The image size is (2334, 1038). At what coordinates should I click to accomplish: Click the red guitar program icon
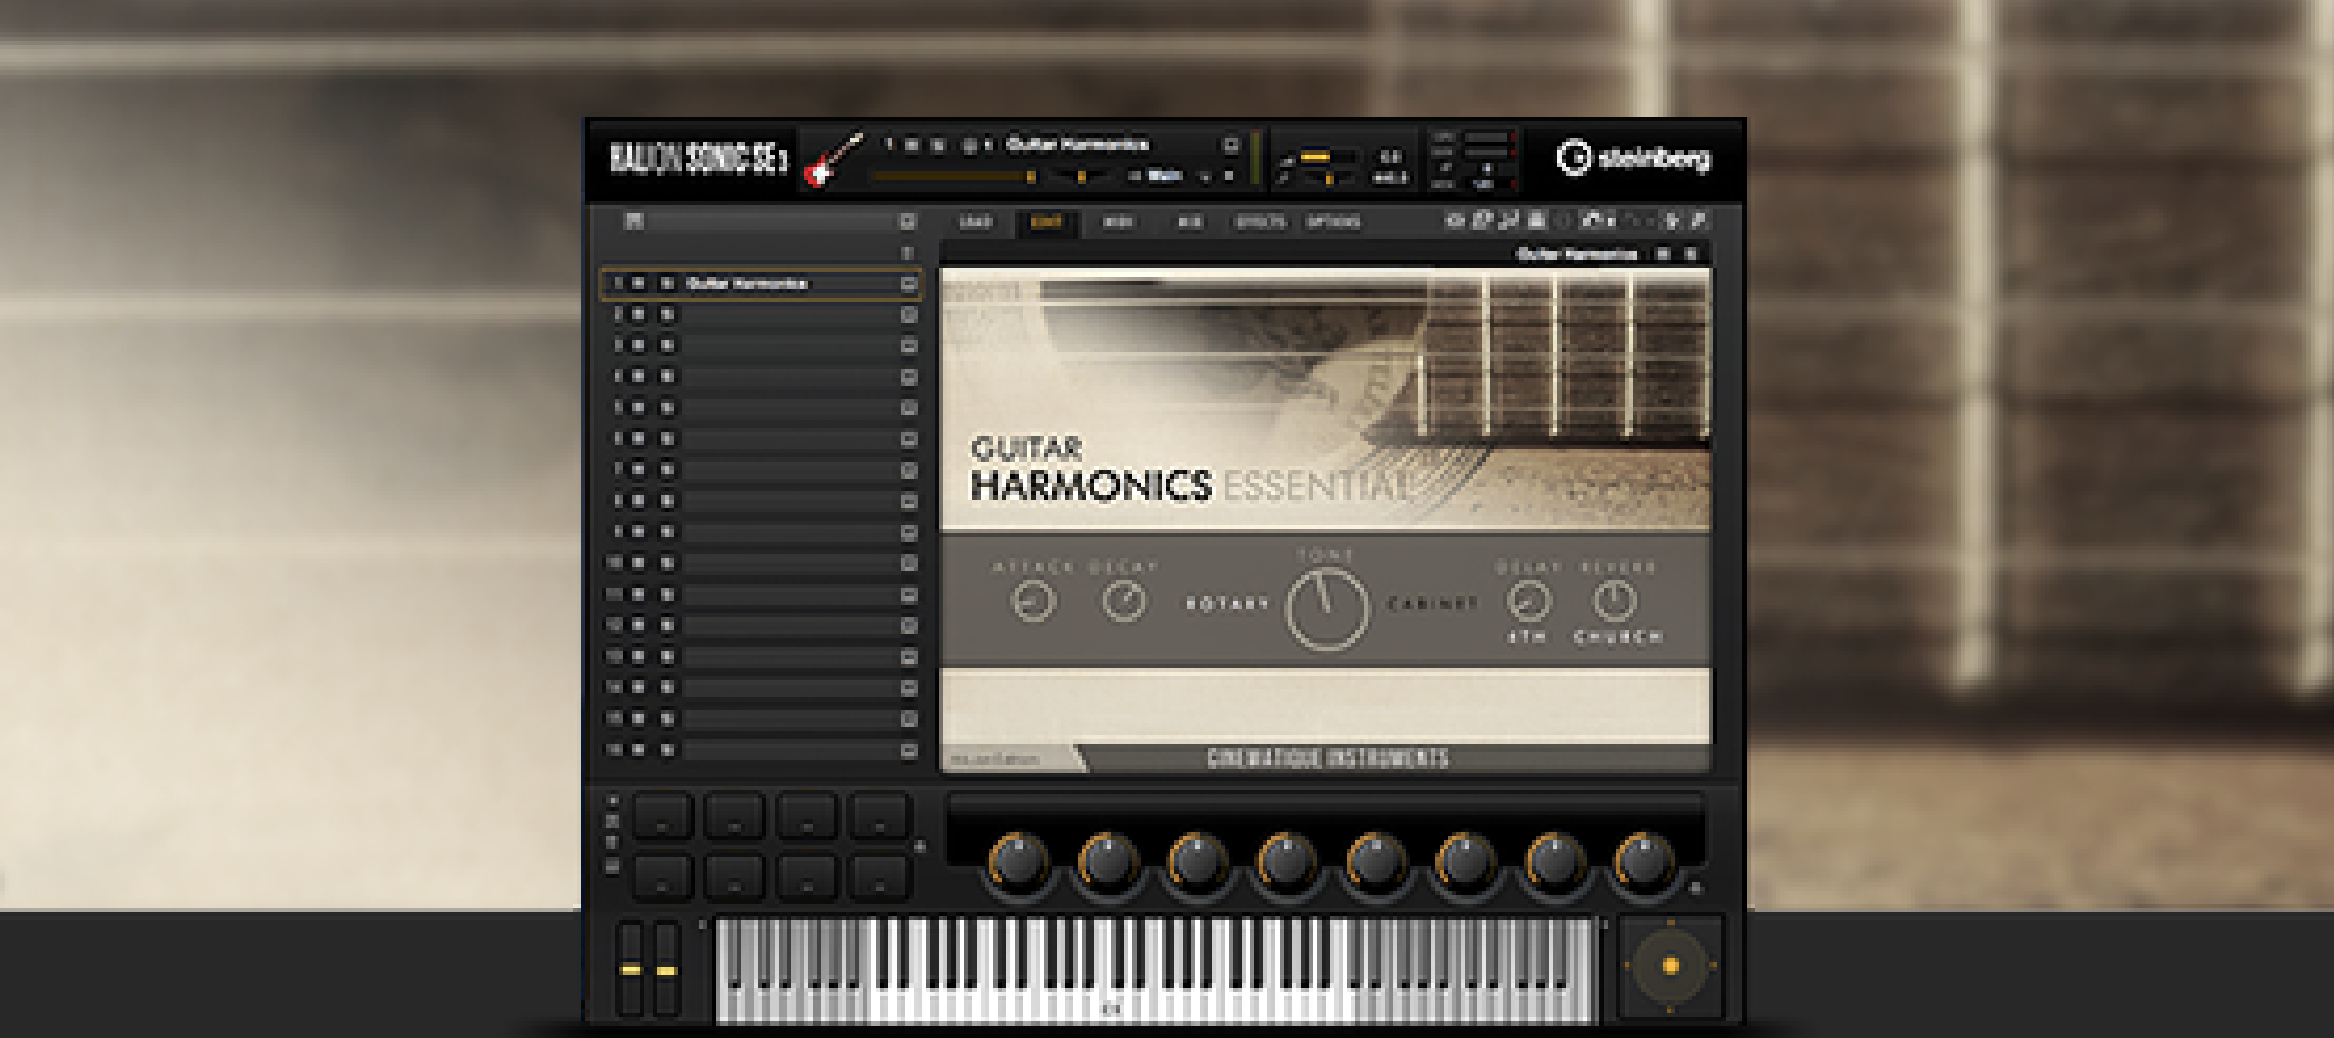pos(832,161)
